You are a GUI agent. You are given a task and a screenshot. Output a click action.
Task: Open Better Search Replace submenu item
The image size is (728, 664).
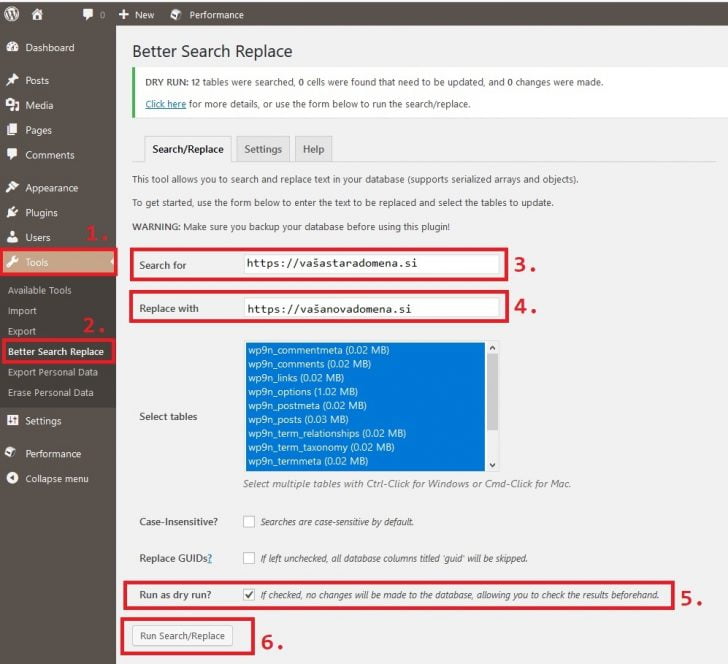[56, 352]
